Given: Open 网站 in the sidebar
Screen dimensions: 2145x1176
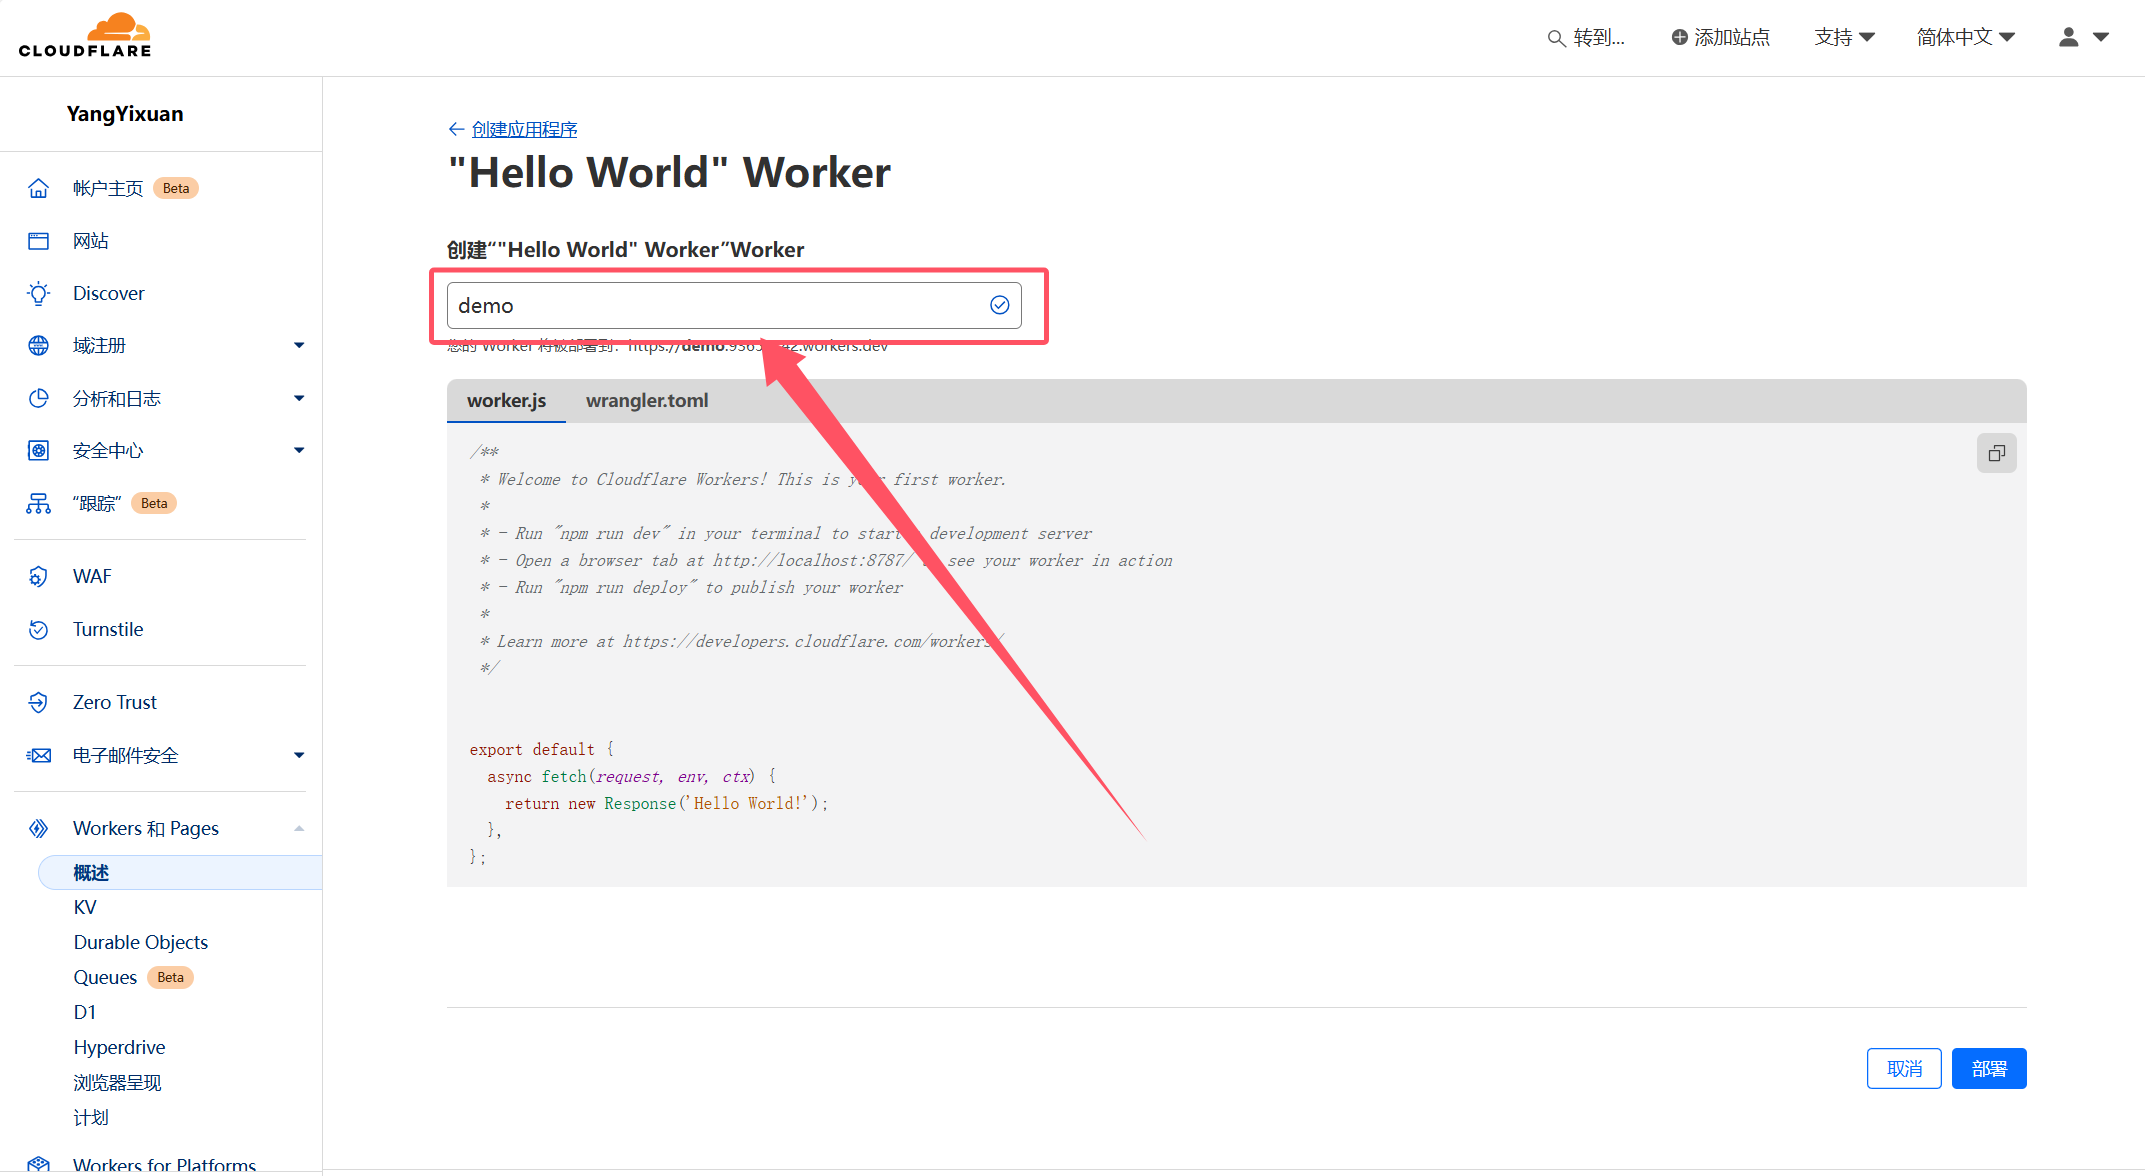Looking at the screenshot, I should [91, 241].
